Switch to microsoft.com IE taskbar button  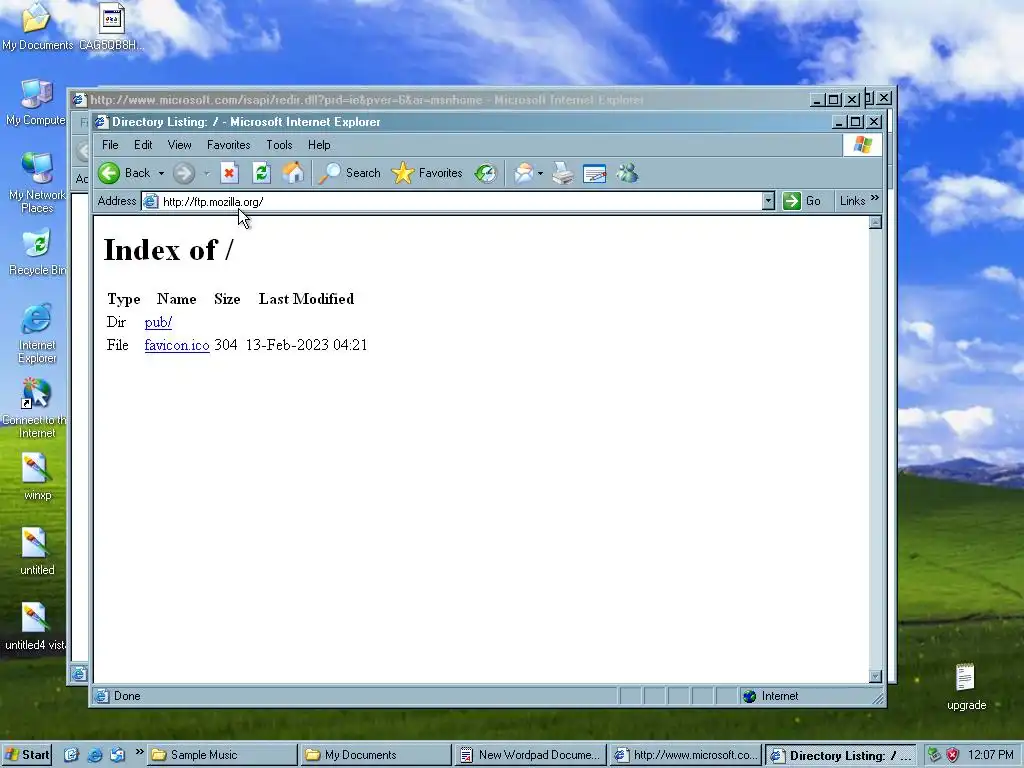tap(685, 755)
